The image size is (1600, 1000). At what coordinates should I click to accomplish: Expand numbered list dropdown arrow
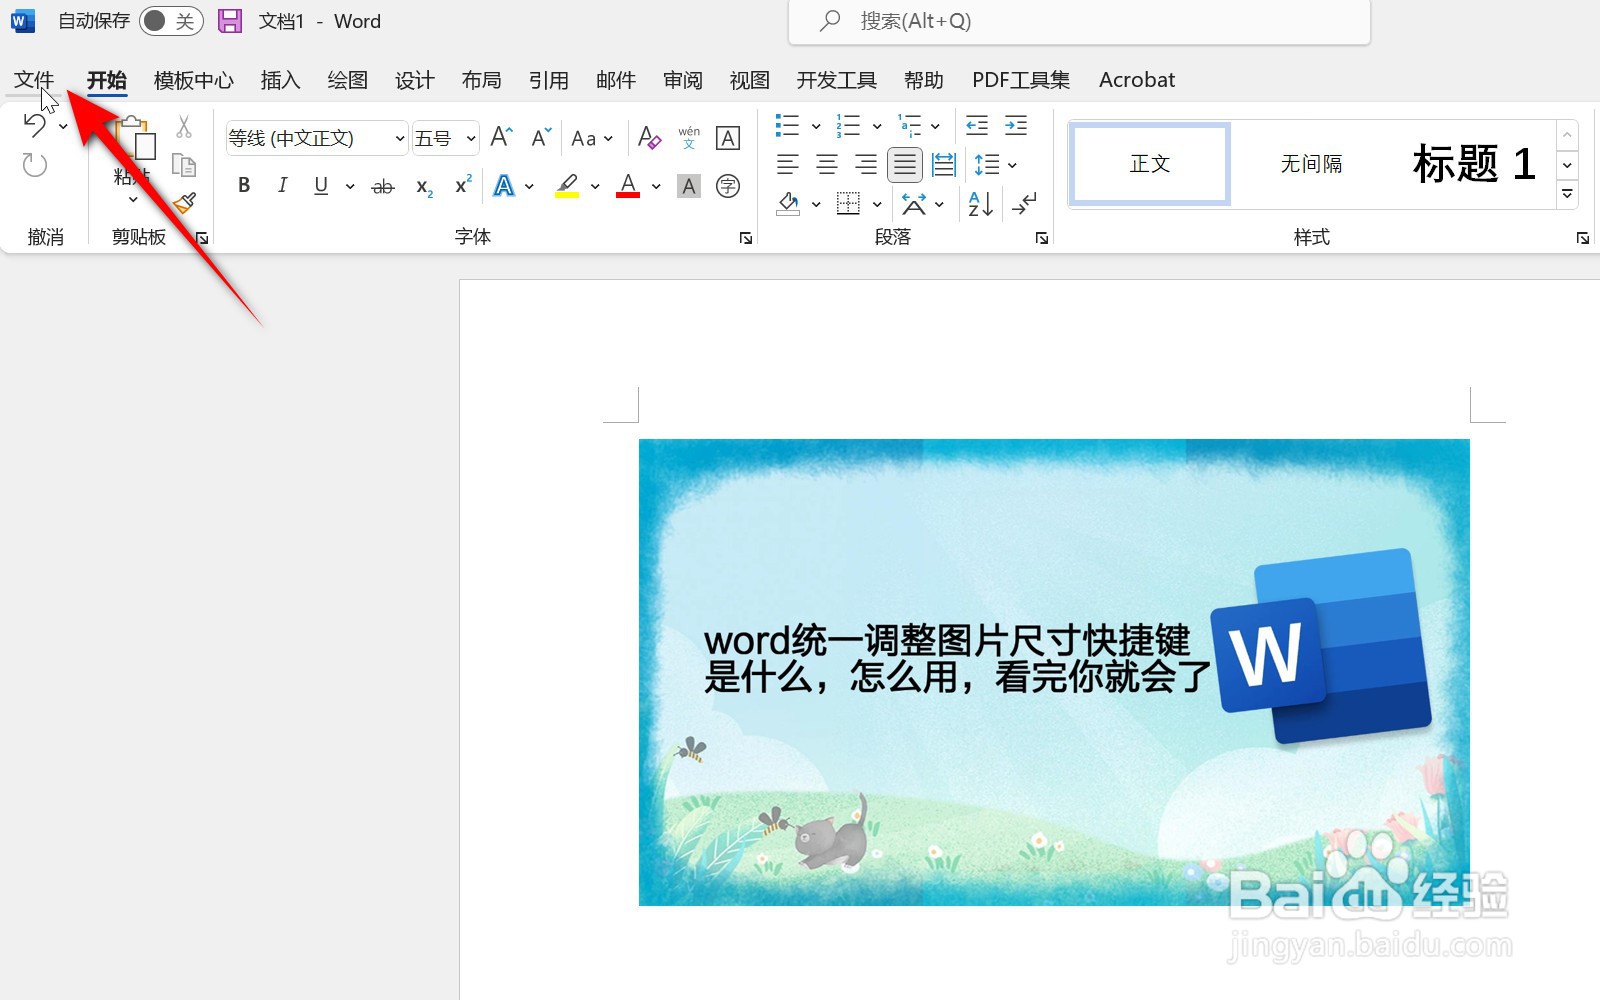point(877,126)
